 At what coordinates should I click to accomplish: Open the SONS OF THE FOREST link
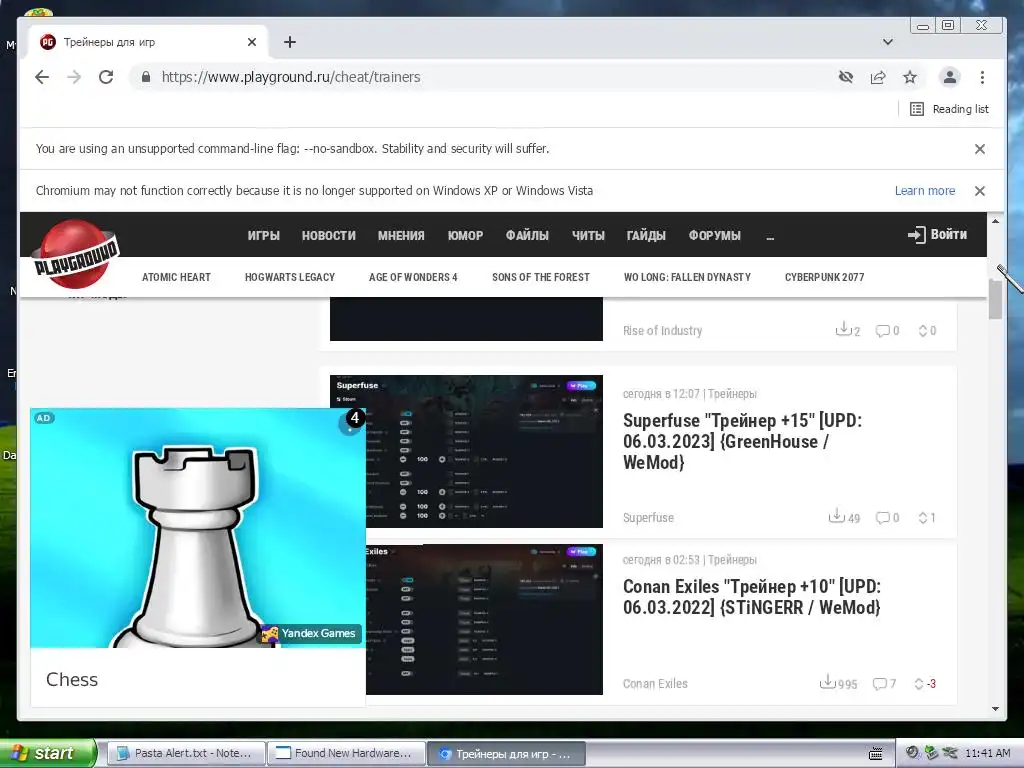541,277
